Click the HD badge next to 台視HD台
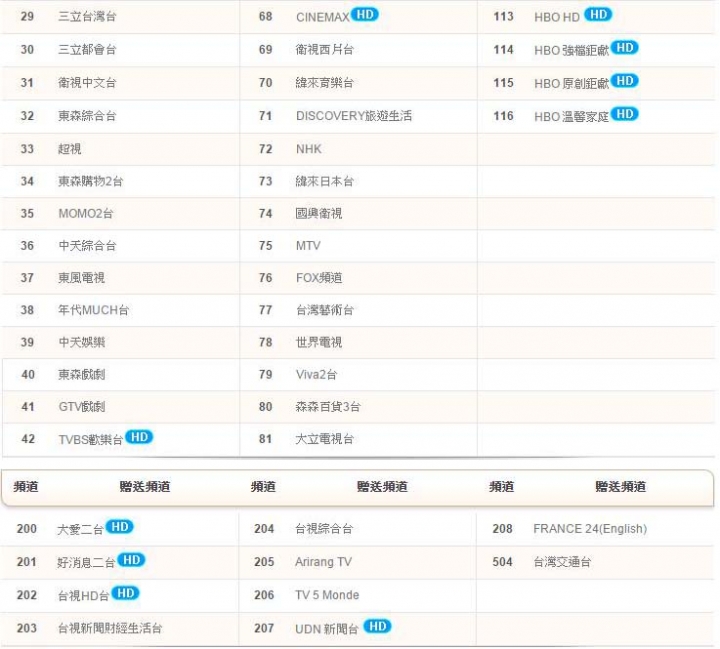720x649 pixels. 125,593
